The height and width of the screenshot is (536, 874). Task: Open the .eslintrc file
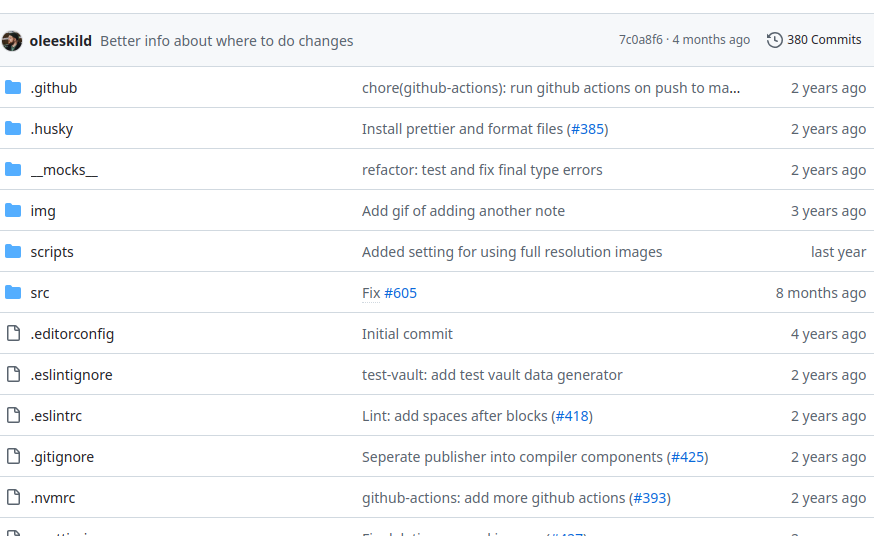point(56,416)
